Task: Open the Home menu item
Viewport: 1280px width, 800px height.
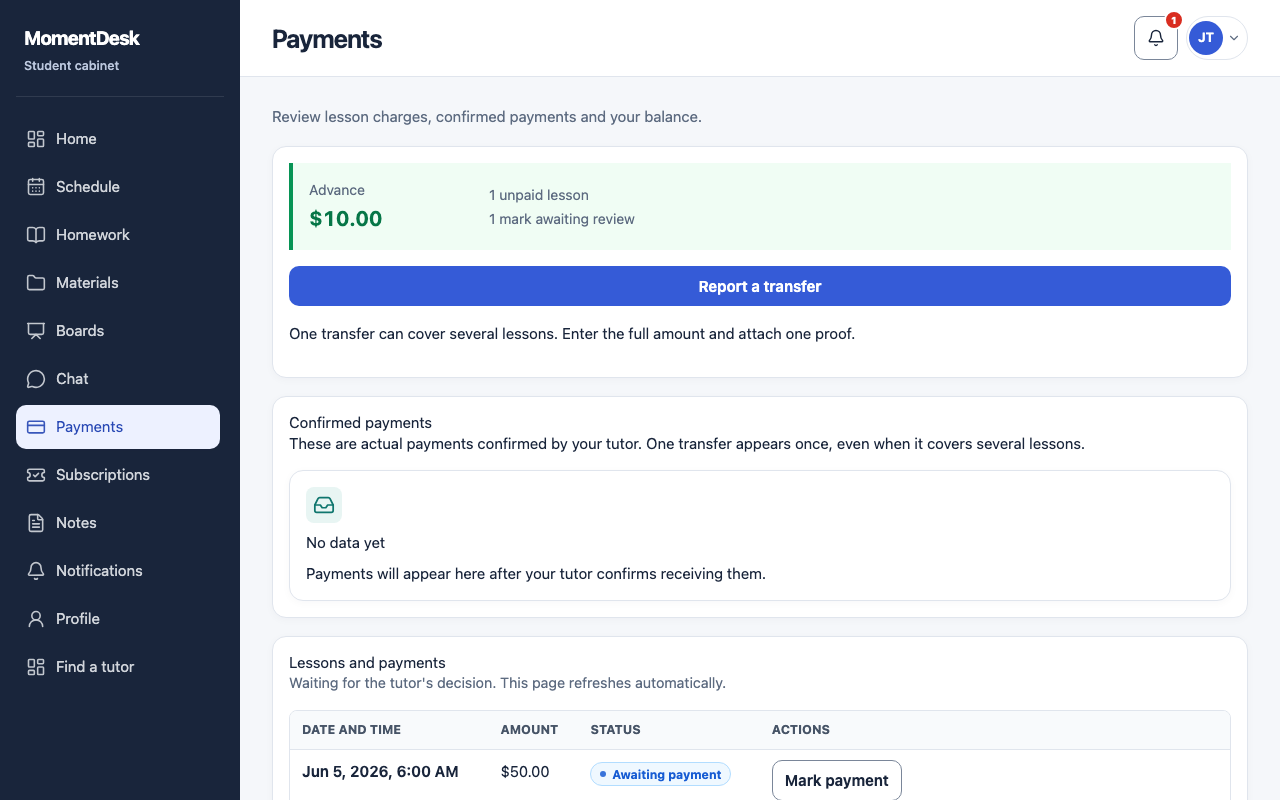Action: point(118,139)
